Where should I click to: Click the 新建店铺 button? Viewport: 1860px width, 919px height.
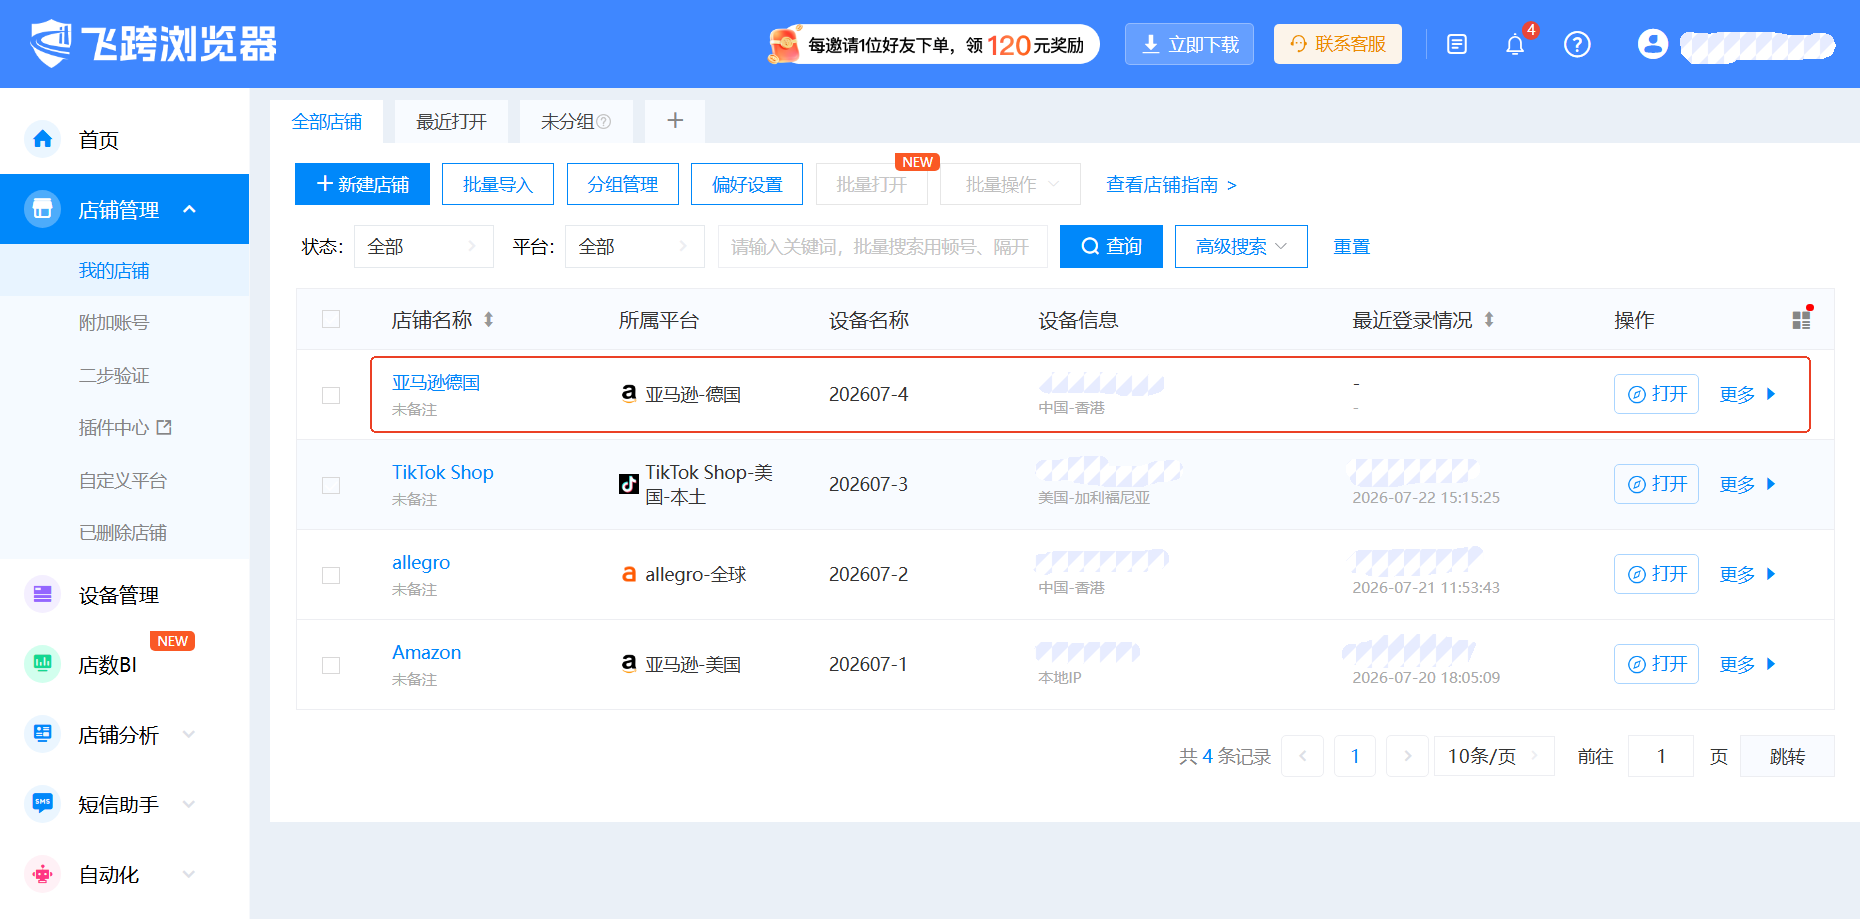click(362, 184)
